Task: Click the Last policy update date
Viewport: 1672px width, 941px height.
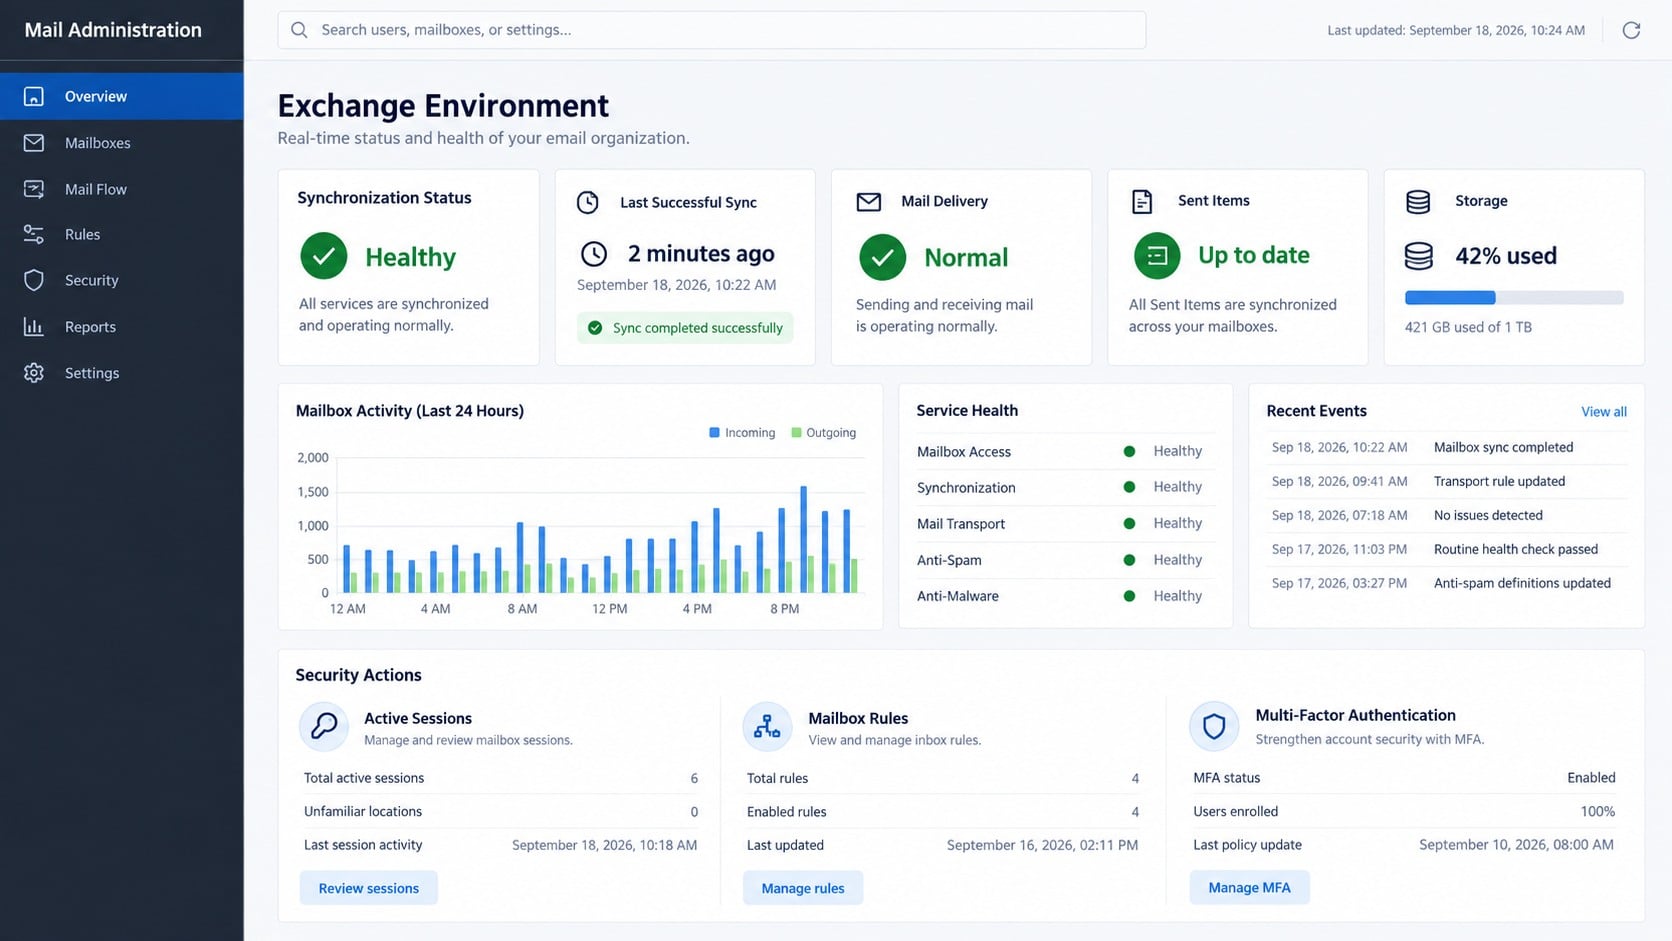Action: coord(1516,845)
